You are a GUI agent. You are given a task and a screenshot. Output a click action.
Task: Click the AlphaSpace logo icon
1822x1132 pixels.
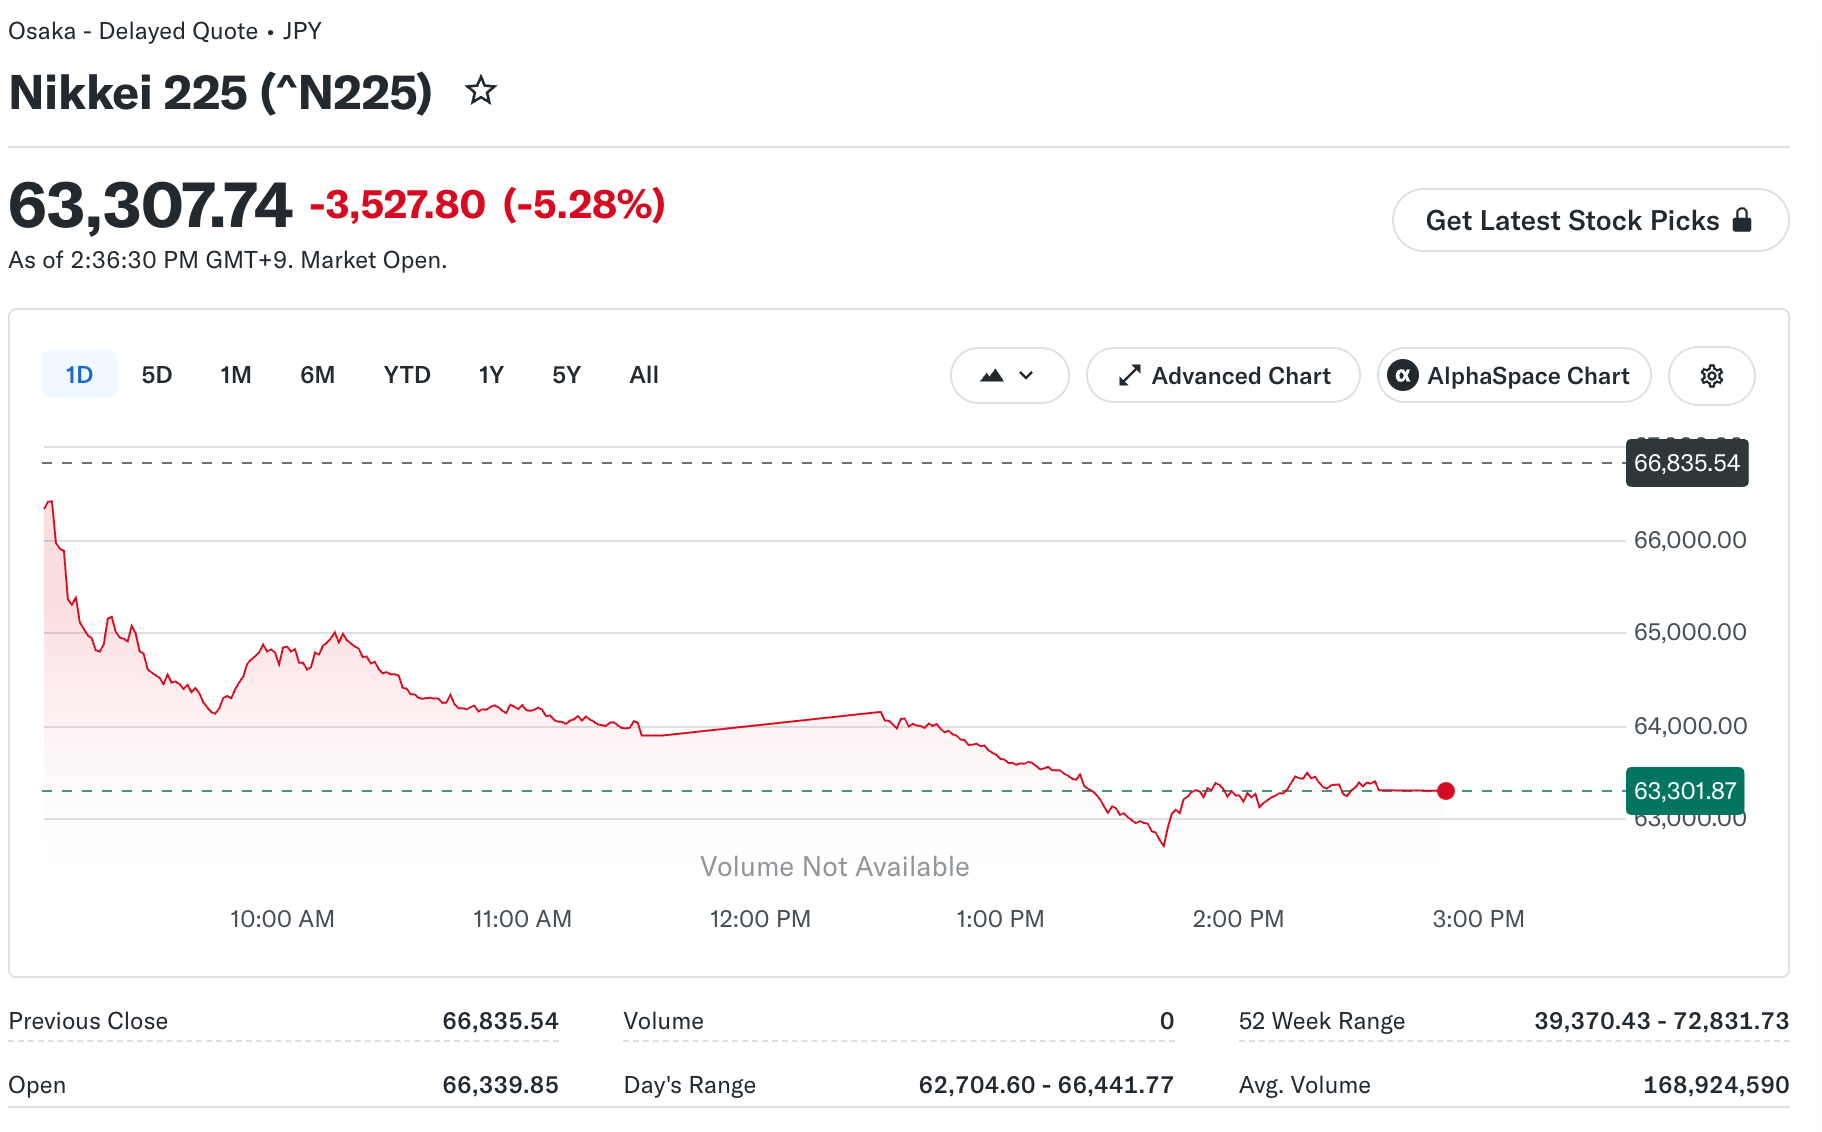pyautogui.click(x=1403, y=376)
